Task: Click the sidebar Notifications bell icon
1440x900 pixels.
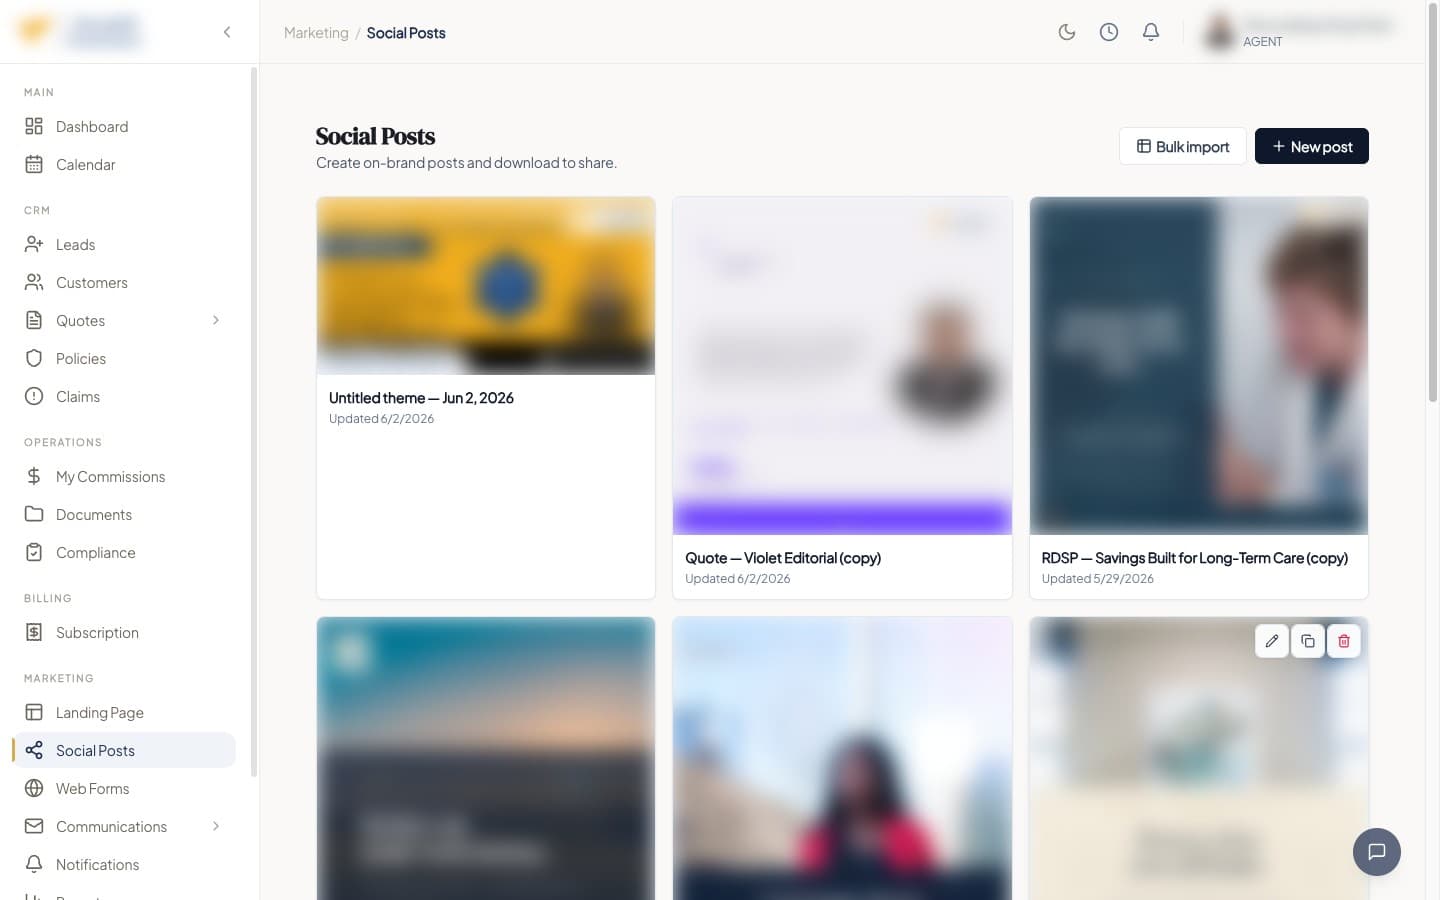Action: (x=34, y=864)
